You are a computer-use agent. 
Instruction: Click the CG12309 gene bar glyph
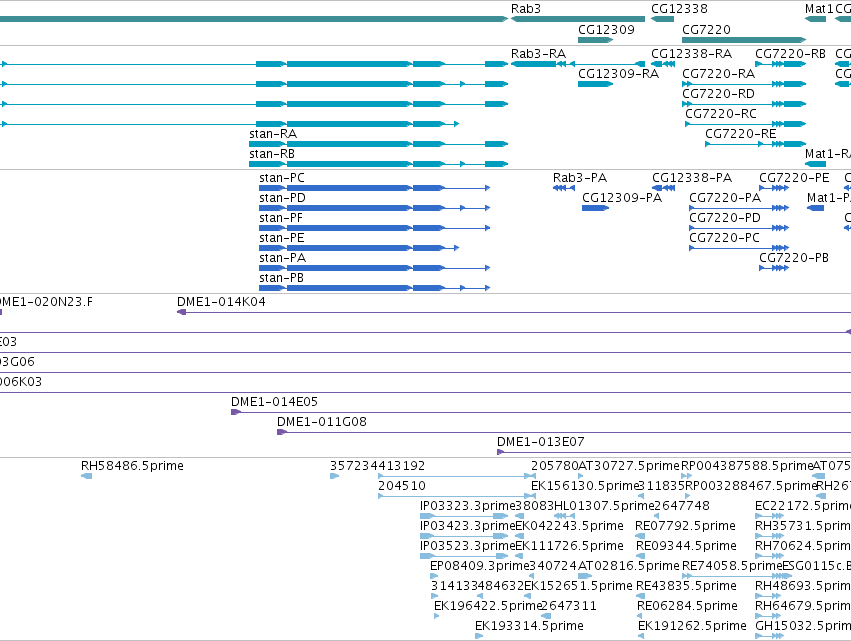[x=595, y=40]
